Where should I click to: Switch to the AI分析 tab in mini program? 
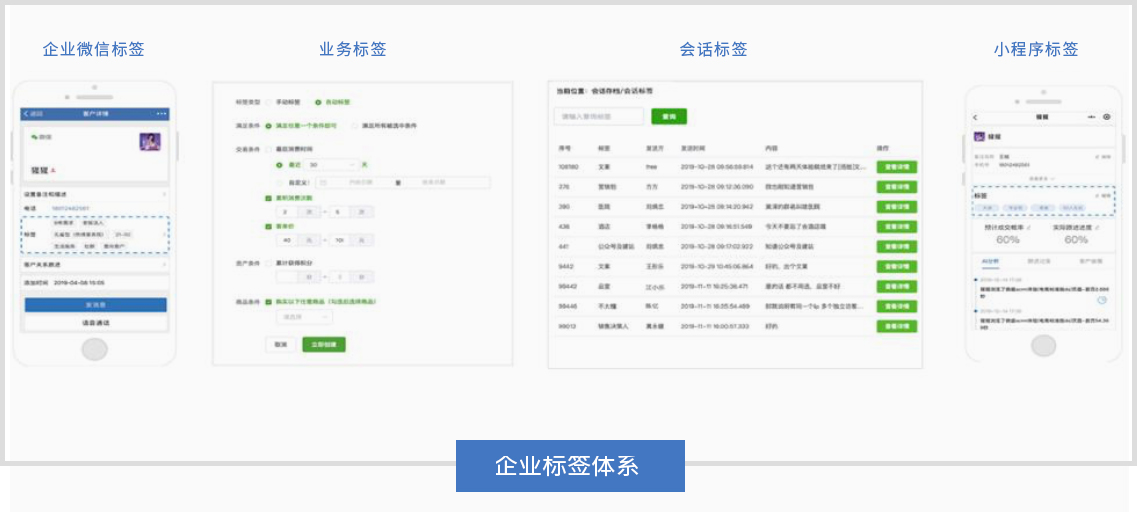pos(990,261)
